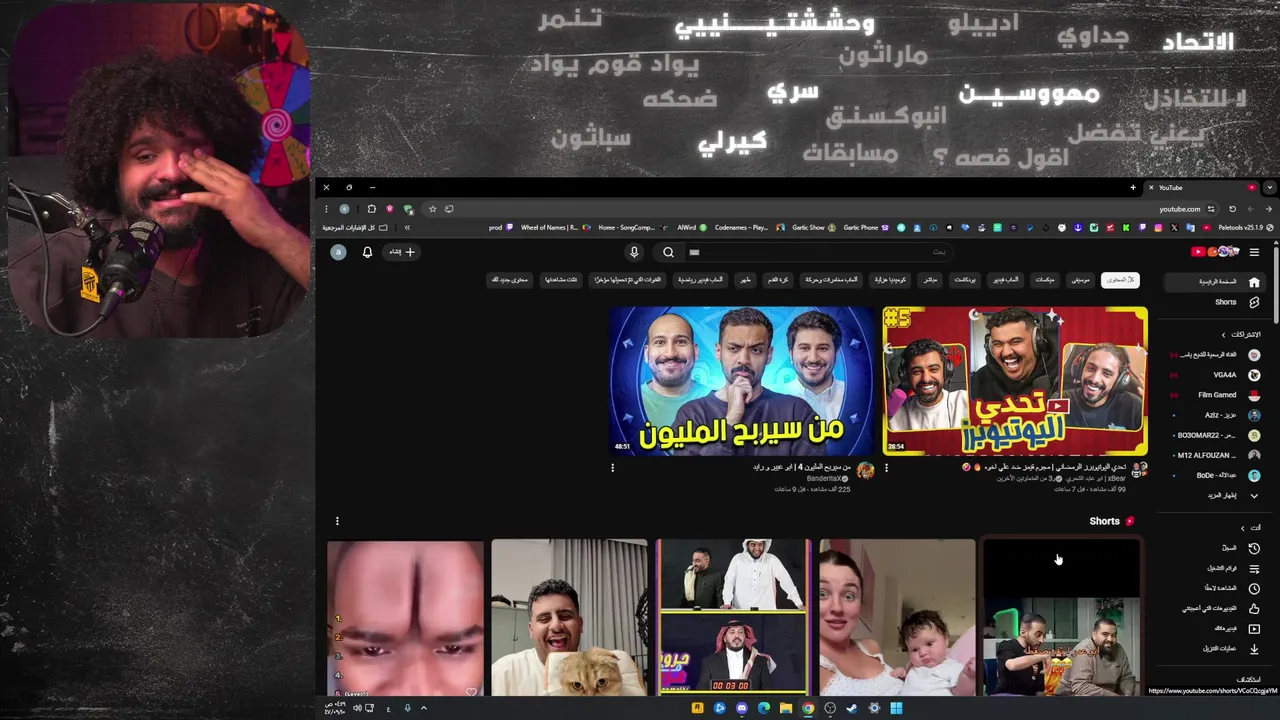Click the YouTube Home icon in sidebar
The image size is (1280, 720).
point(1254,282)
